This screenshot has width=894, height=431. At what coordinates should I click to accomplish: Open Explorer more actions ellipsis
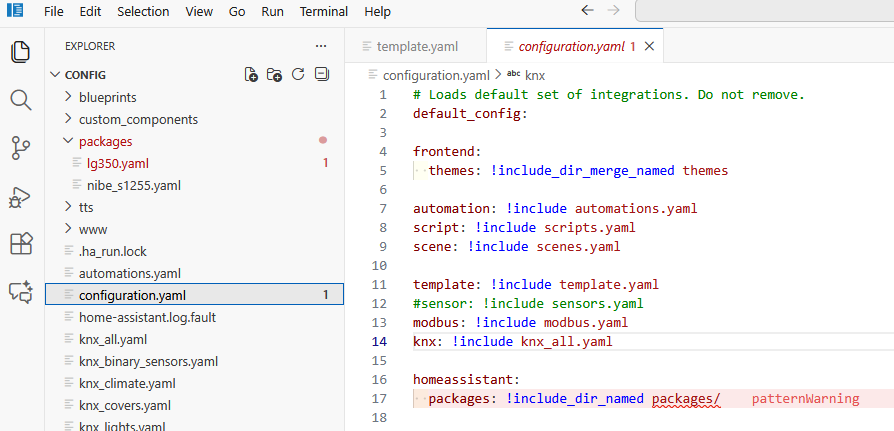[x=320, y=46]
